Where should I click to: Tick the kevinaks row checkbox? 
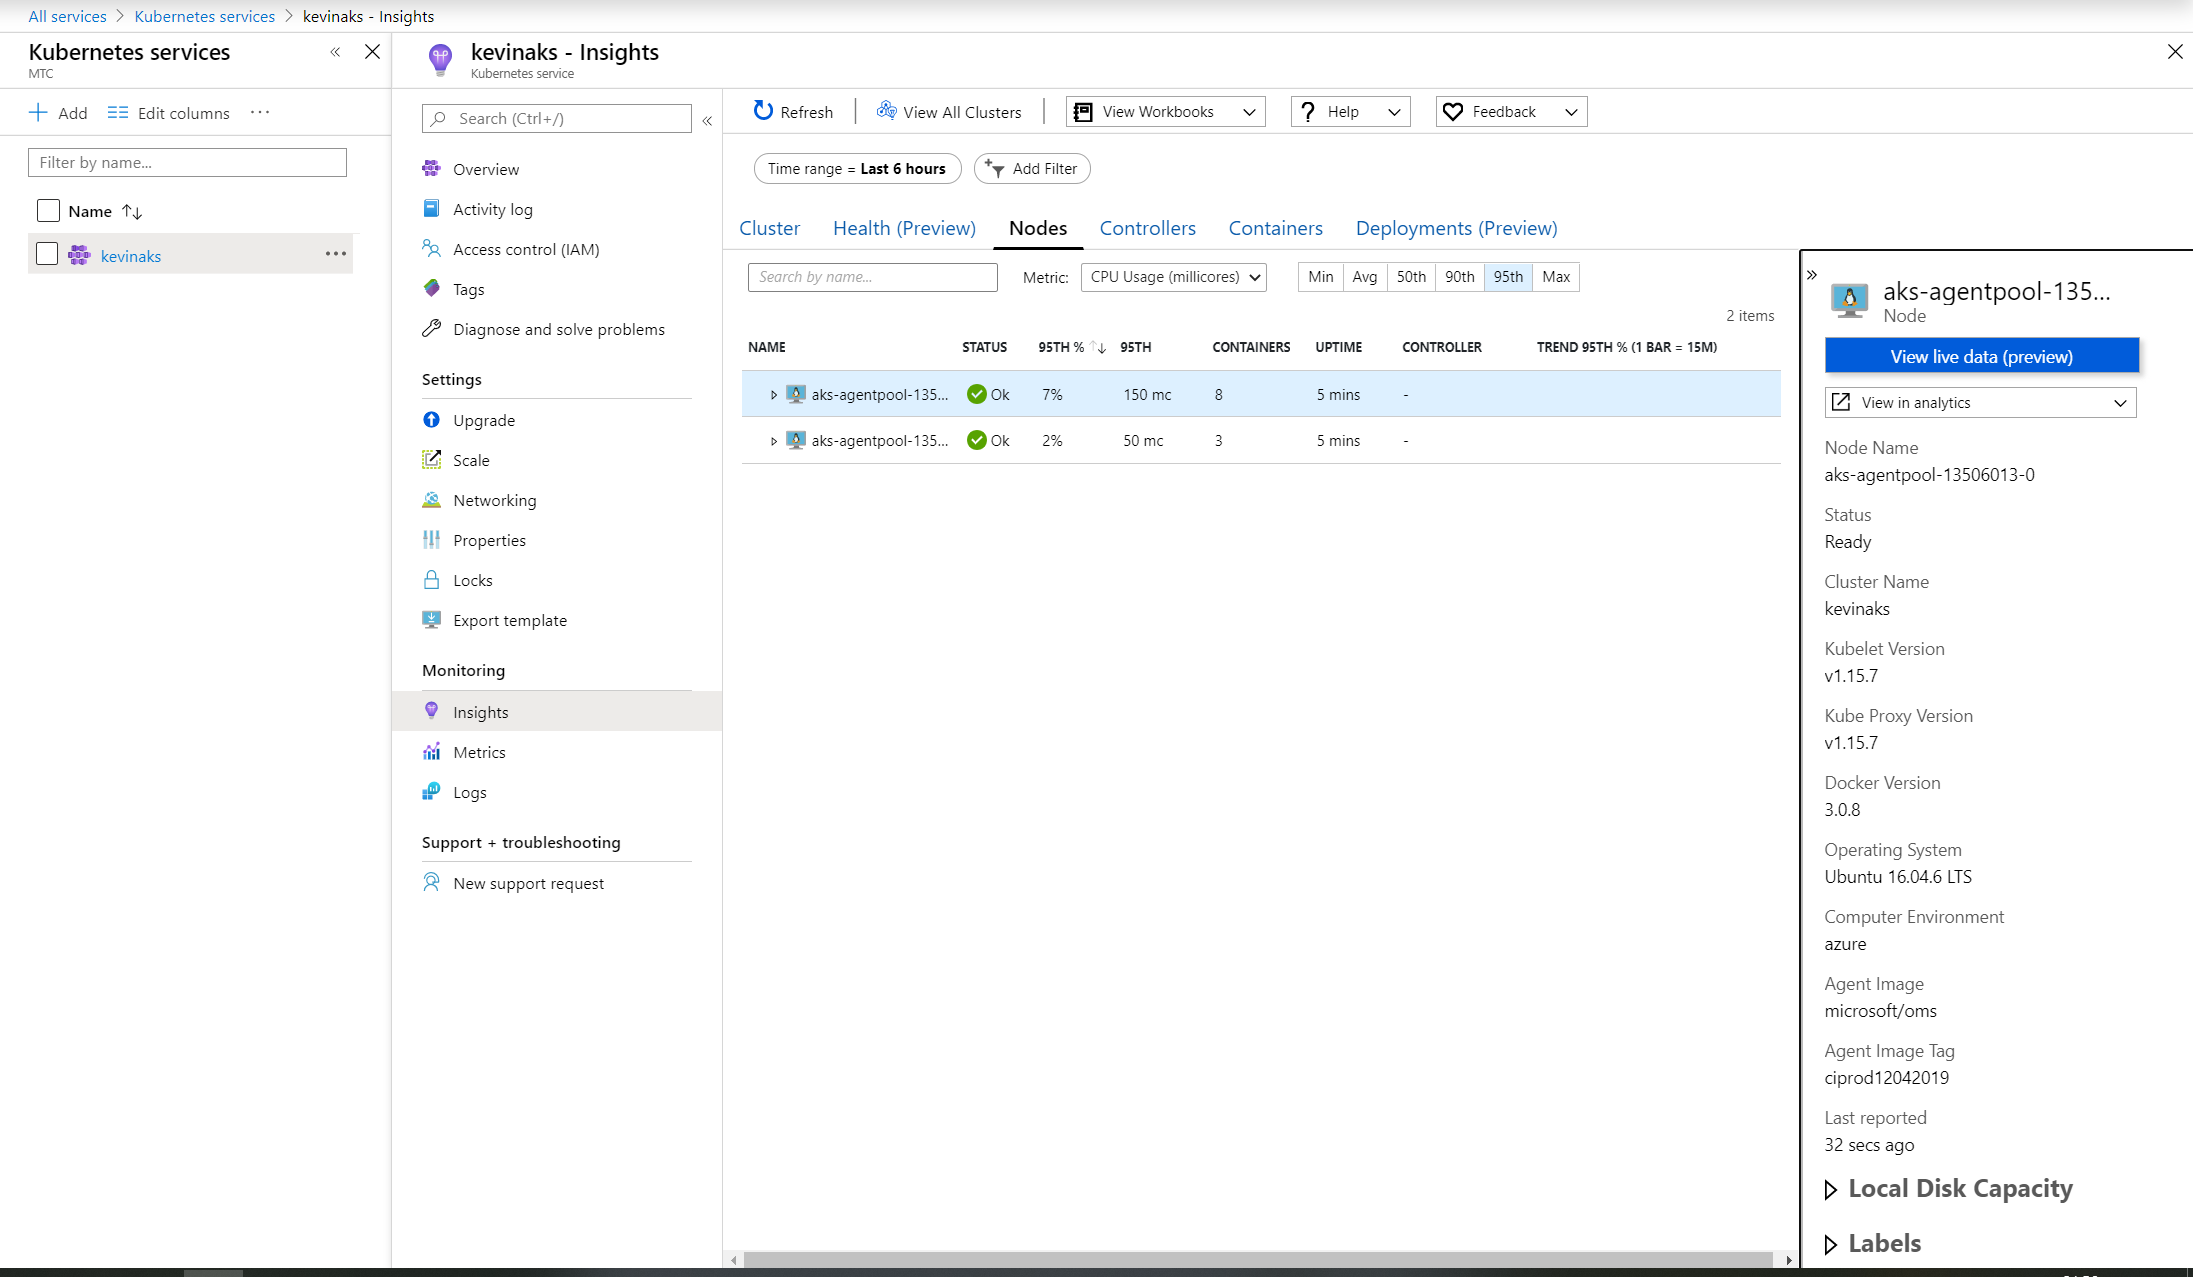pos(47,254)
